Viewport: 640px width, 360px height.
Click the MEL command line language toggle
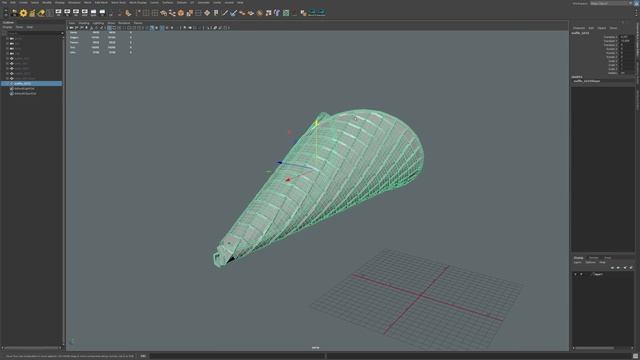143,356
